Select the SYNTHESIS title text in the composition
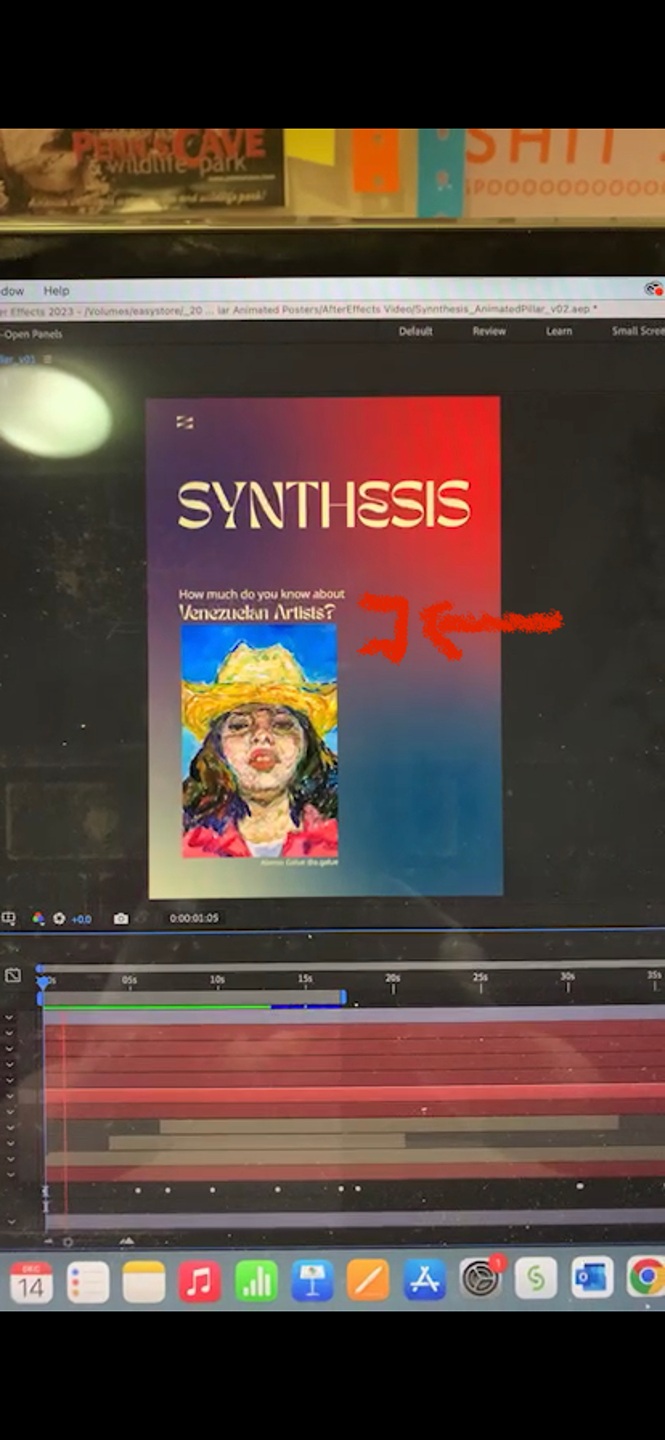665x1440 pixels. click(324, 504)
